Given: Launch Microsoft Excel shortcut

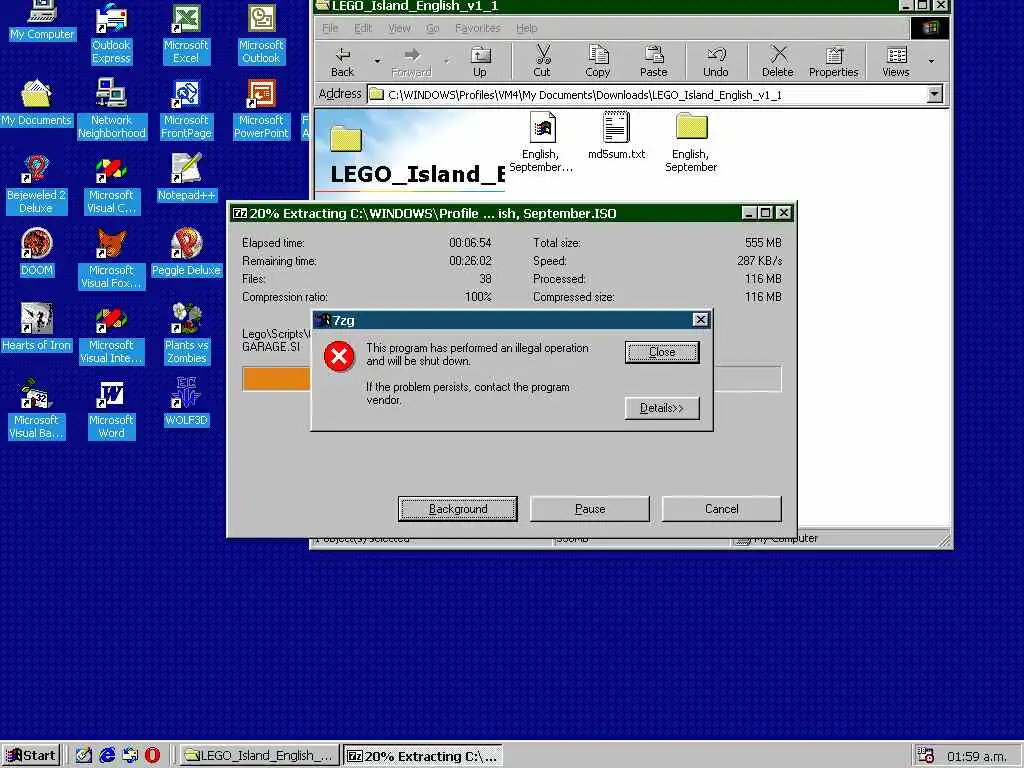Looking at the screenshot, I should (x=186, y=33).
